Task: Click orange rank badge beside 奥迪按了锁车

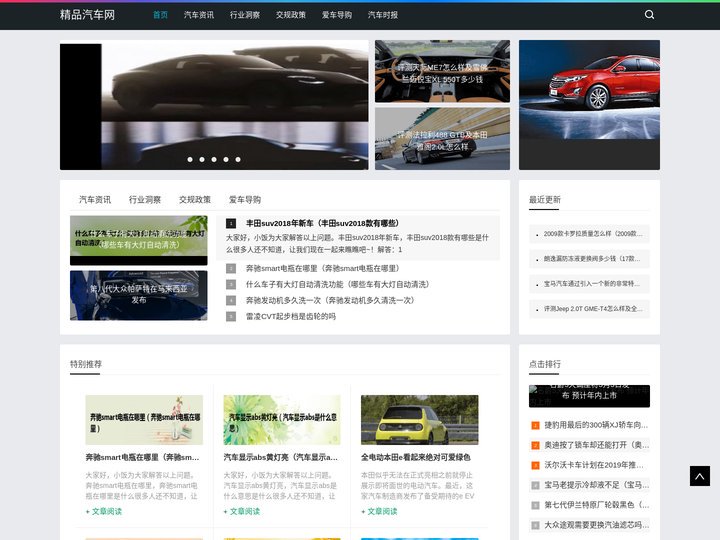Action: pyautogui.click(x=535, y=445)
